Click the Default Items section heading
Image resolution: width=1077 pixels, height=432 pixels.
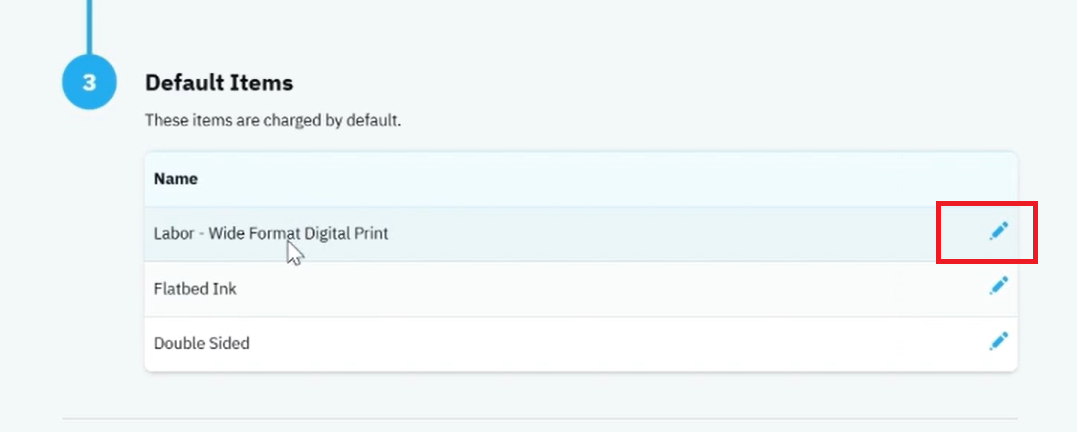coord(219,83)
